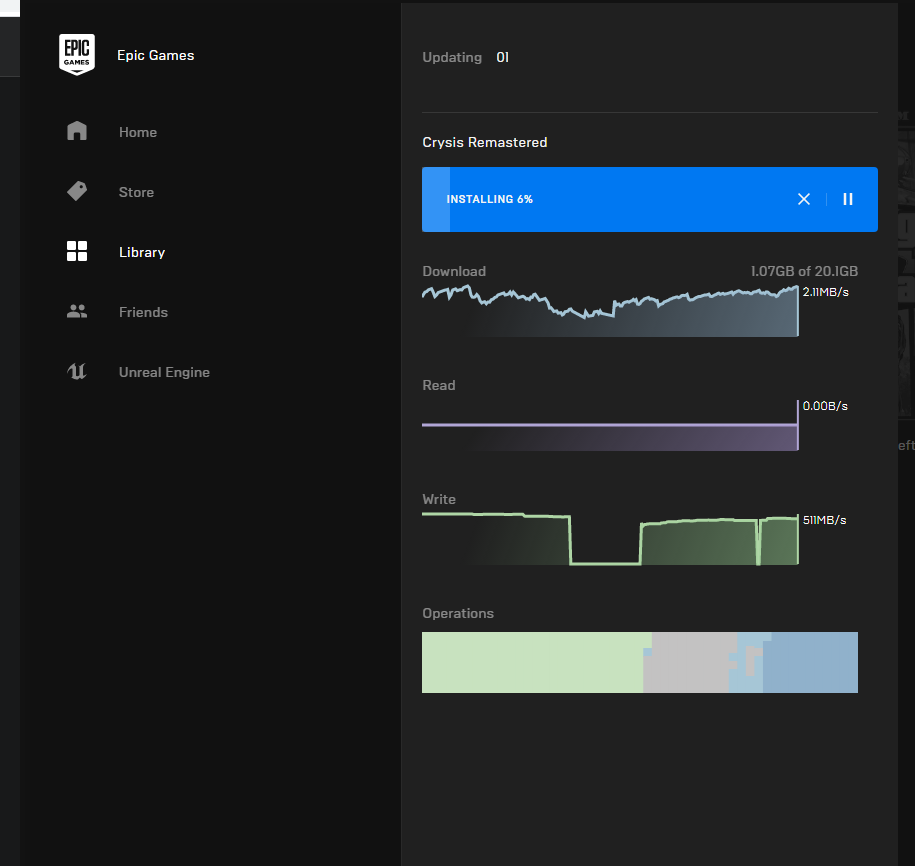Click the Write label

[x=439, y=500]
